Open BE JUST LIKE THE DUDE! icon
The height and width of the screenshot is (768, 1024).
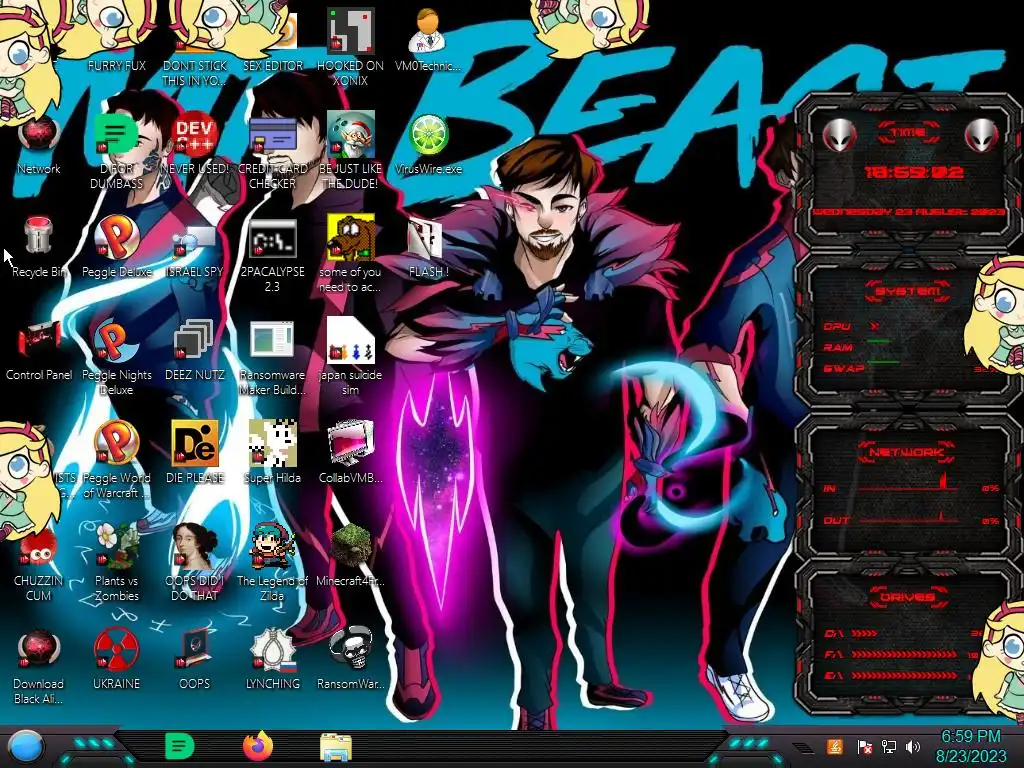[351, 152]
